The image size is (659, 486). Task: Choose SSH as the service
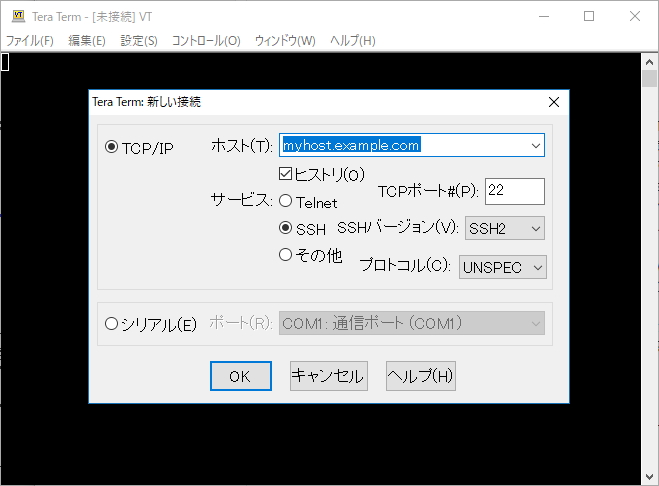tap(286, 228)
